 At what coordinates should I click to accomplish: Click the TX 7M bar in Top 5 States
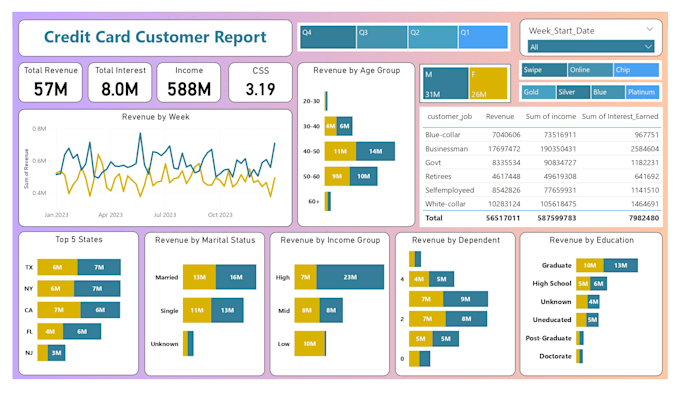tap(99, 267)
